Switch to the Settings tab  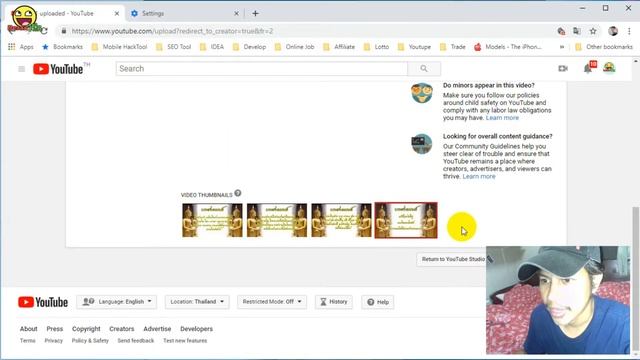click(185, 13)
